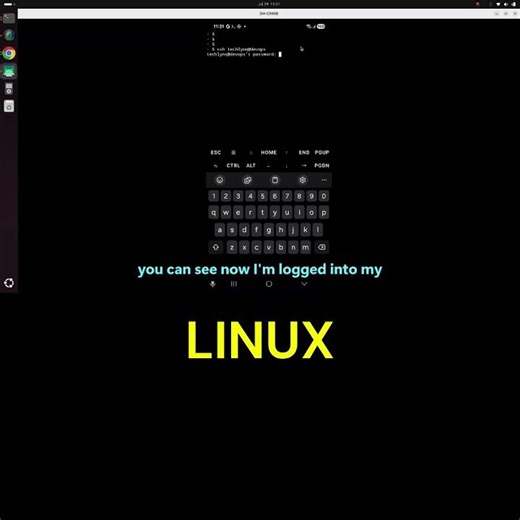This screenshot has height=520, width=520.
Task: Open the Activities overview pill
Action: tap(9, 4)
